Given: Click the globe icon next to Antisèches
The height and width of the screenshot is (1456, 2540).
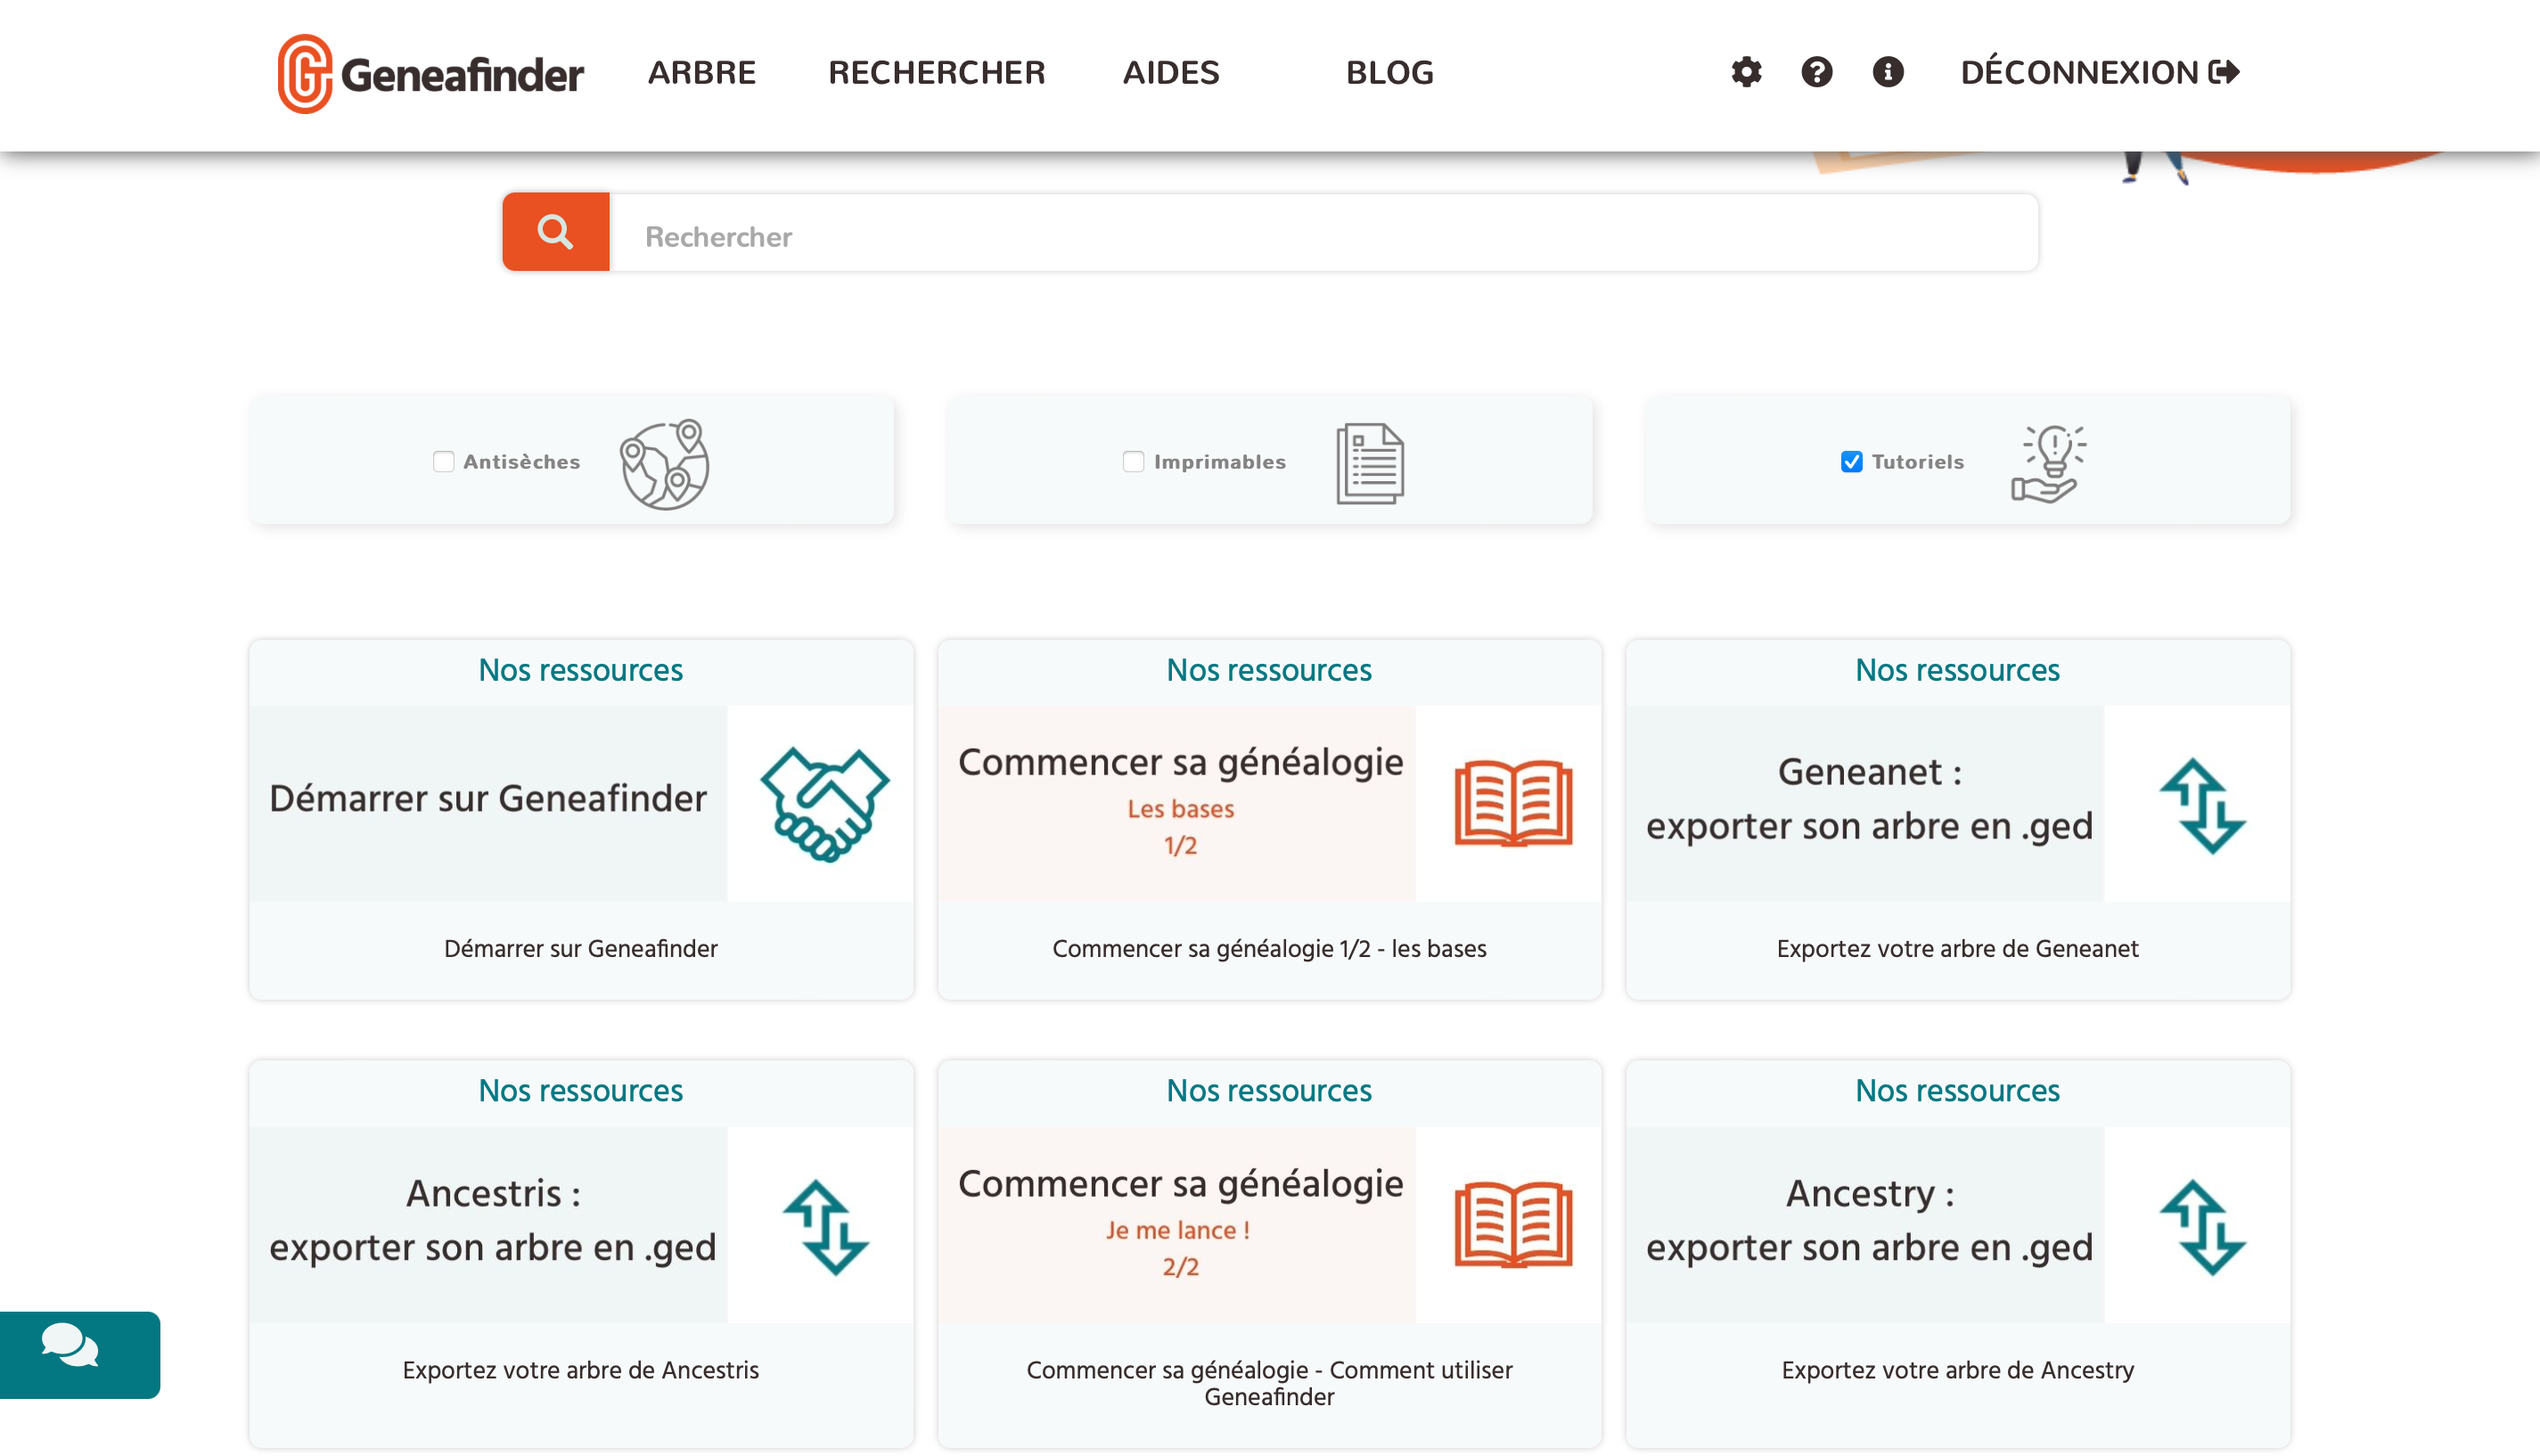Looking at the screenshot, I should (x=665, y=464).
